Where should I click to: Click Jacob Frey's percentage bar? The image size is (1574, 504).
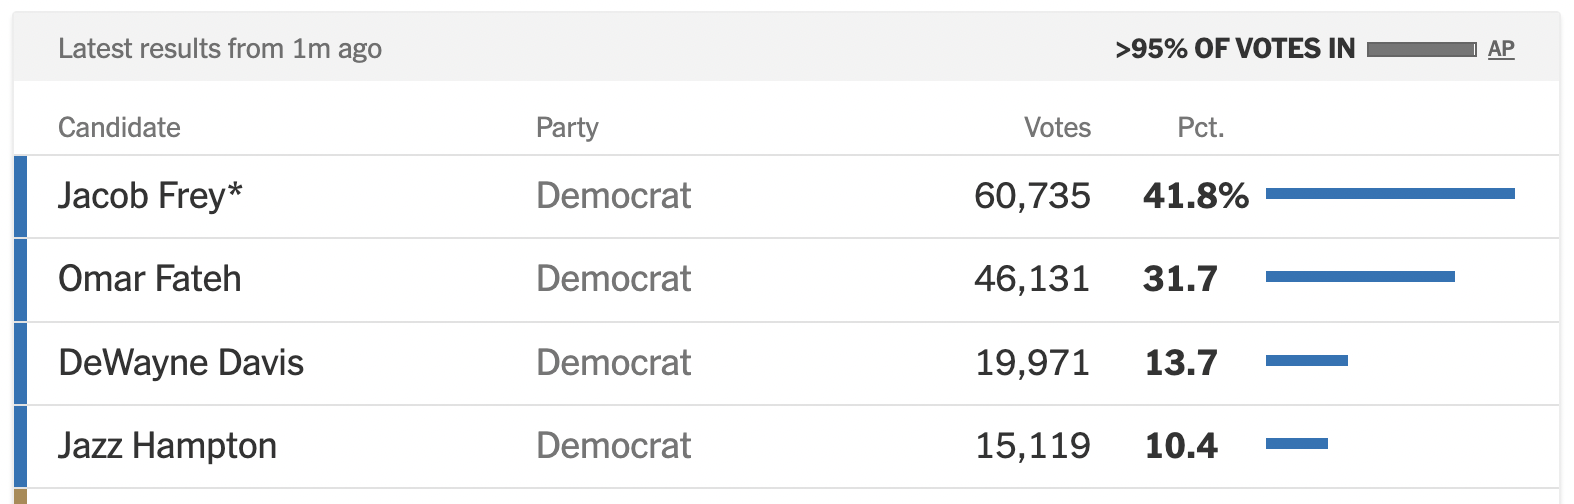(1390, 194)
